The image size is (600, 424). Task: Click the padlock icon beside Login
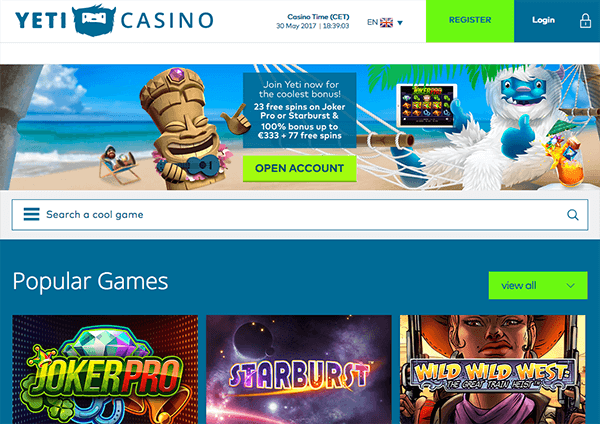pos(585,21)
